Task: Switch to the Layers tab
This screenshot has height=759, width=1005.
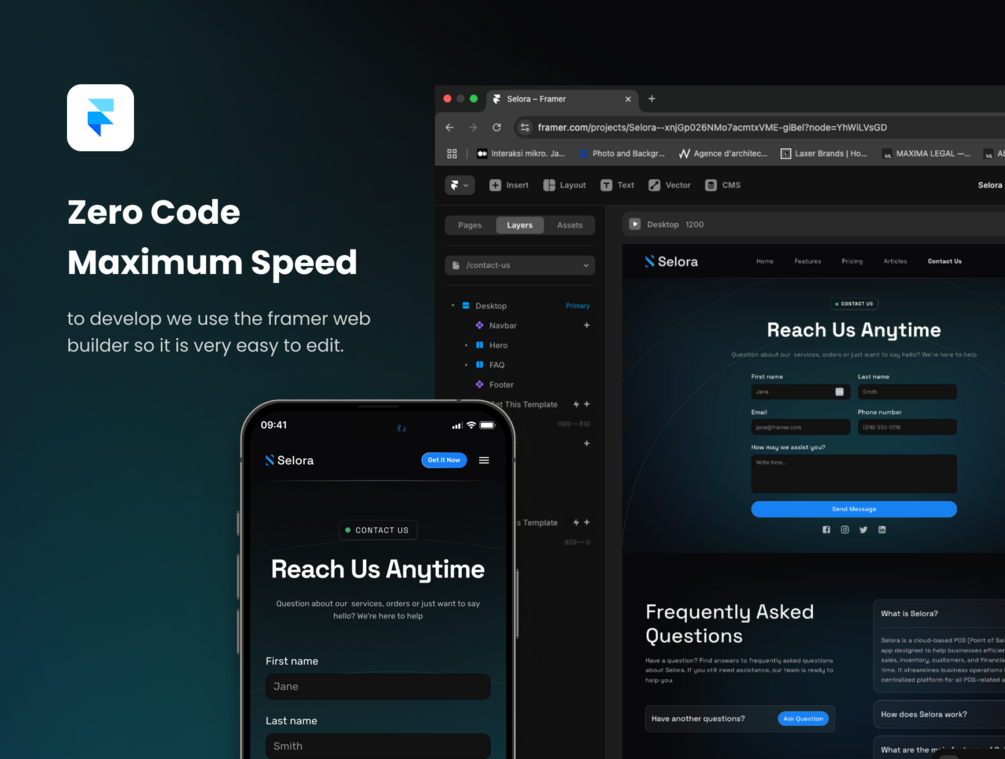Action: (520, 225)
